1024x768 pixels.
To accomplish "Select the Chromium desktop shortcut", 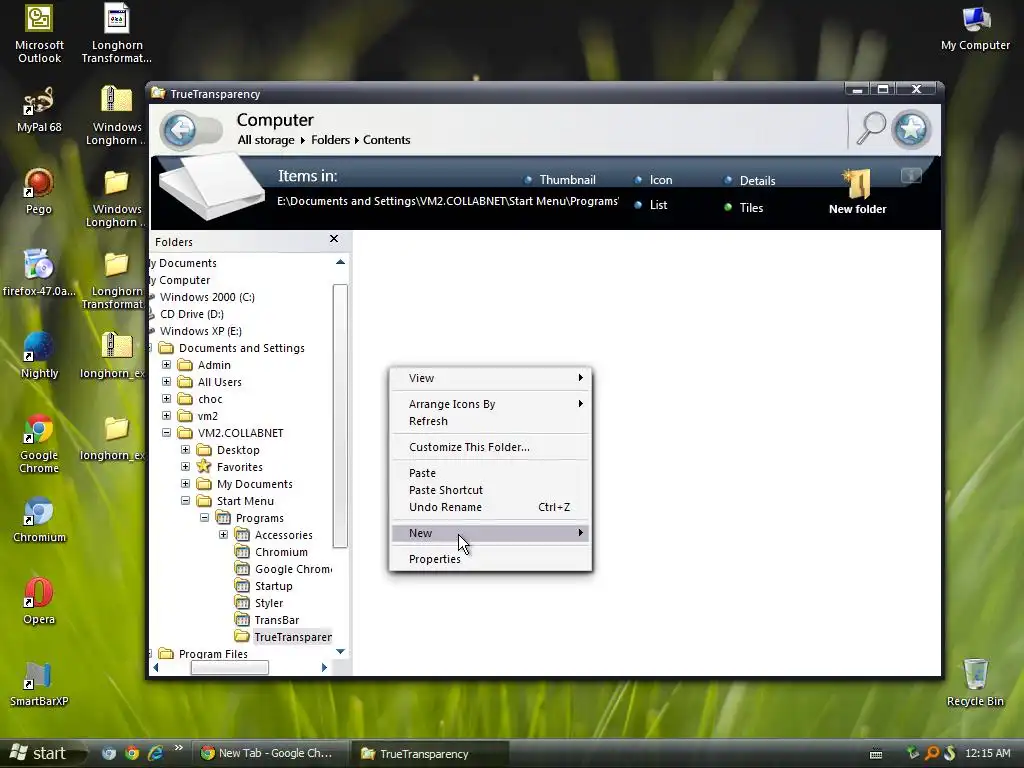I will [x=39, y=520].
